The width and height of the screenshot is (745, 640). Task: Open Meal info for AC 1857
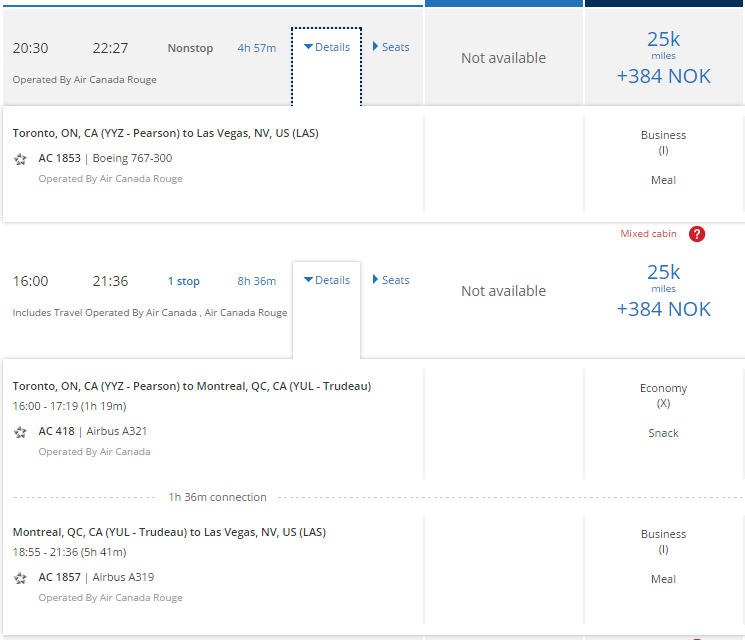coord(663,579)
